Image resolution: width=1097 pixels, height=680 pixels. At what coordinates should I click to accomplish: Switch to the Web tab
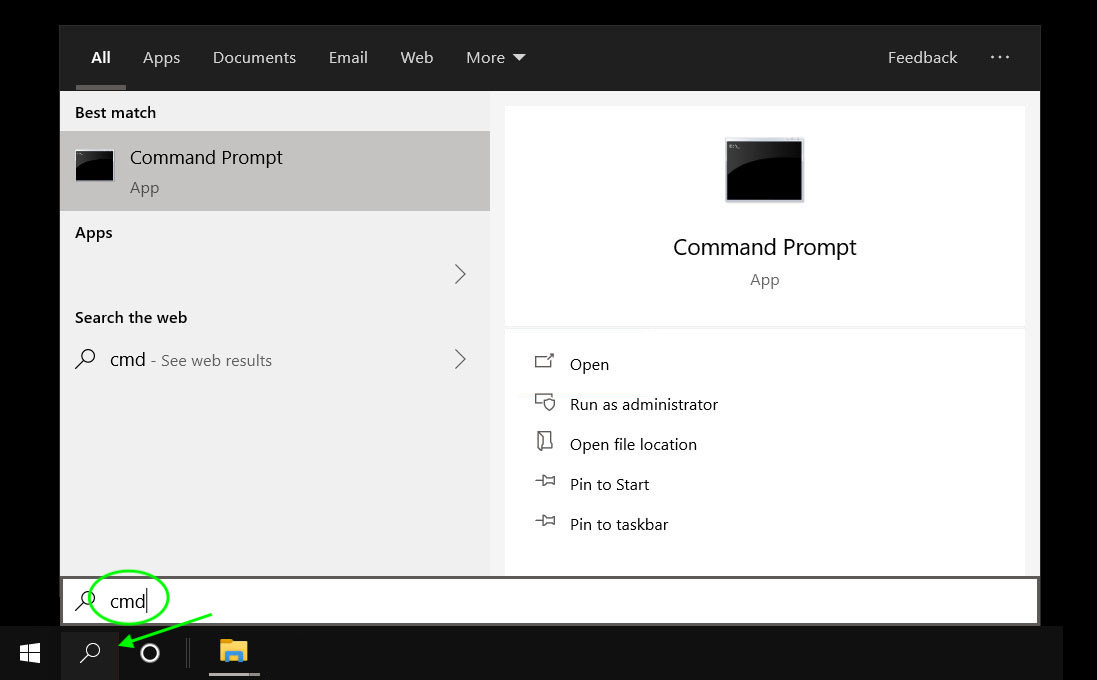tap(417, 57)
